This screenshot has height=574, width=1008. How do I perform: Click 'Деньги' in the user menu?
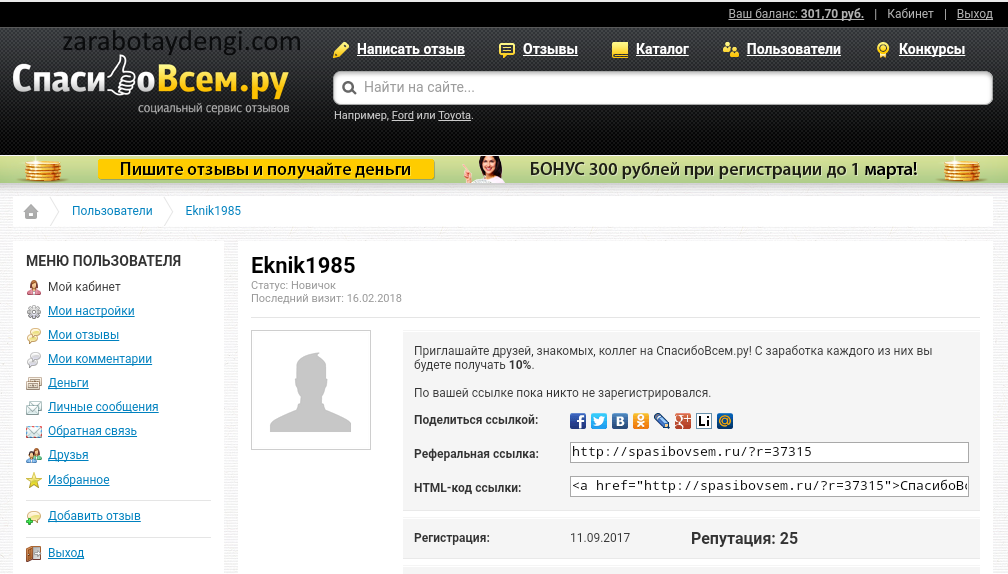coord(68,383)
